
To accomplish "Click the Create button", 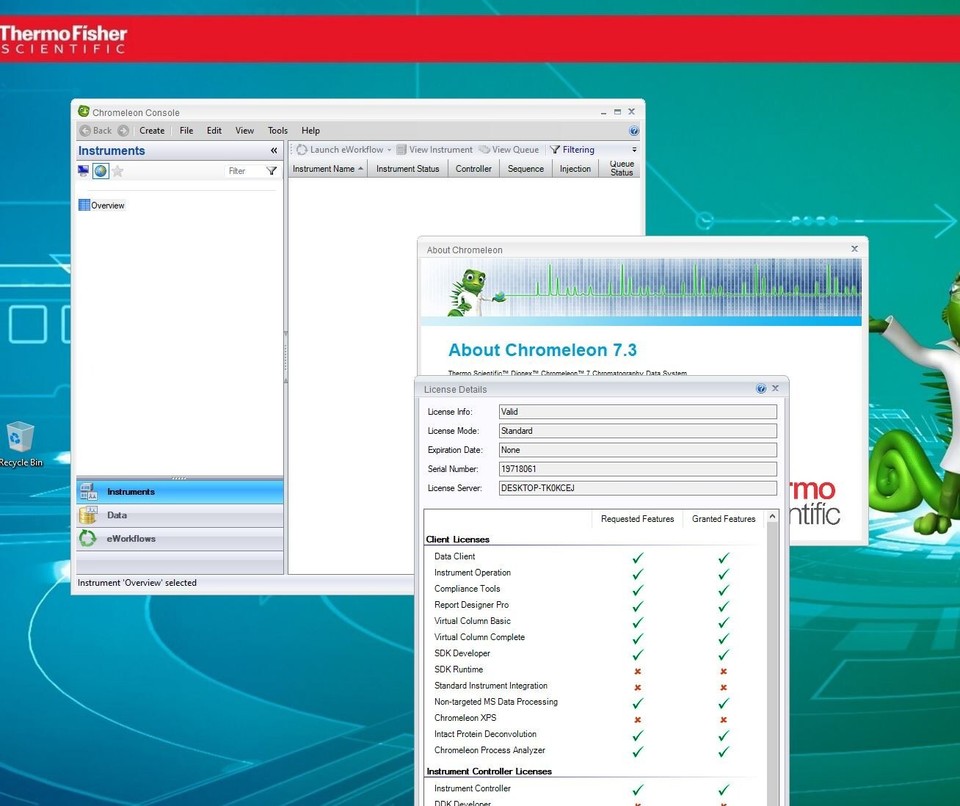I will 151,130.
